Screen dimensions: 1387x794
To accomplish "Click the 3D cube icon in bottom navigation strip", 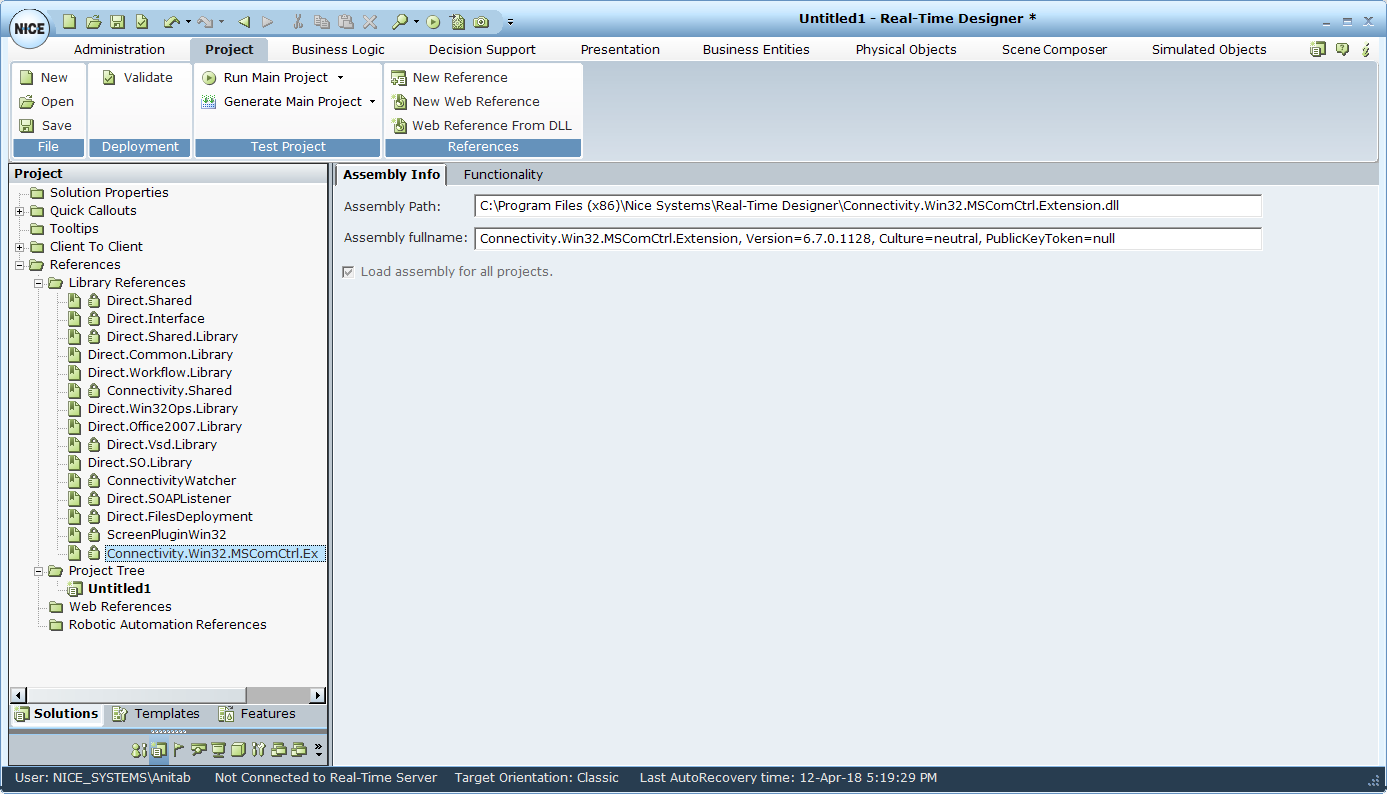I will (x=238, y=750).
